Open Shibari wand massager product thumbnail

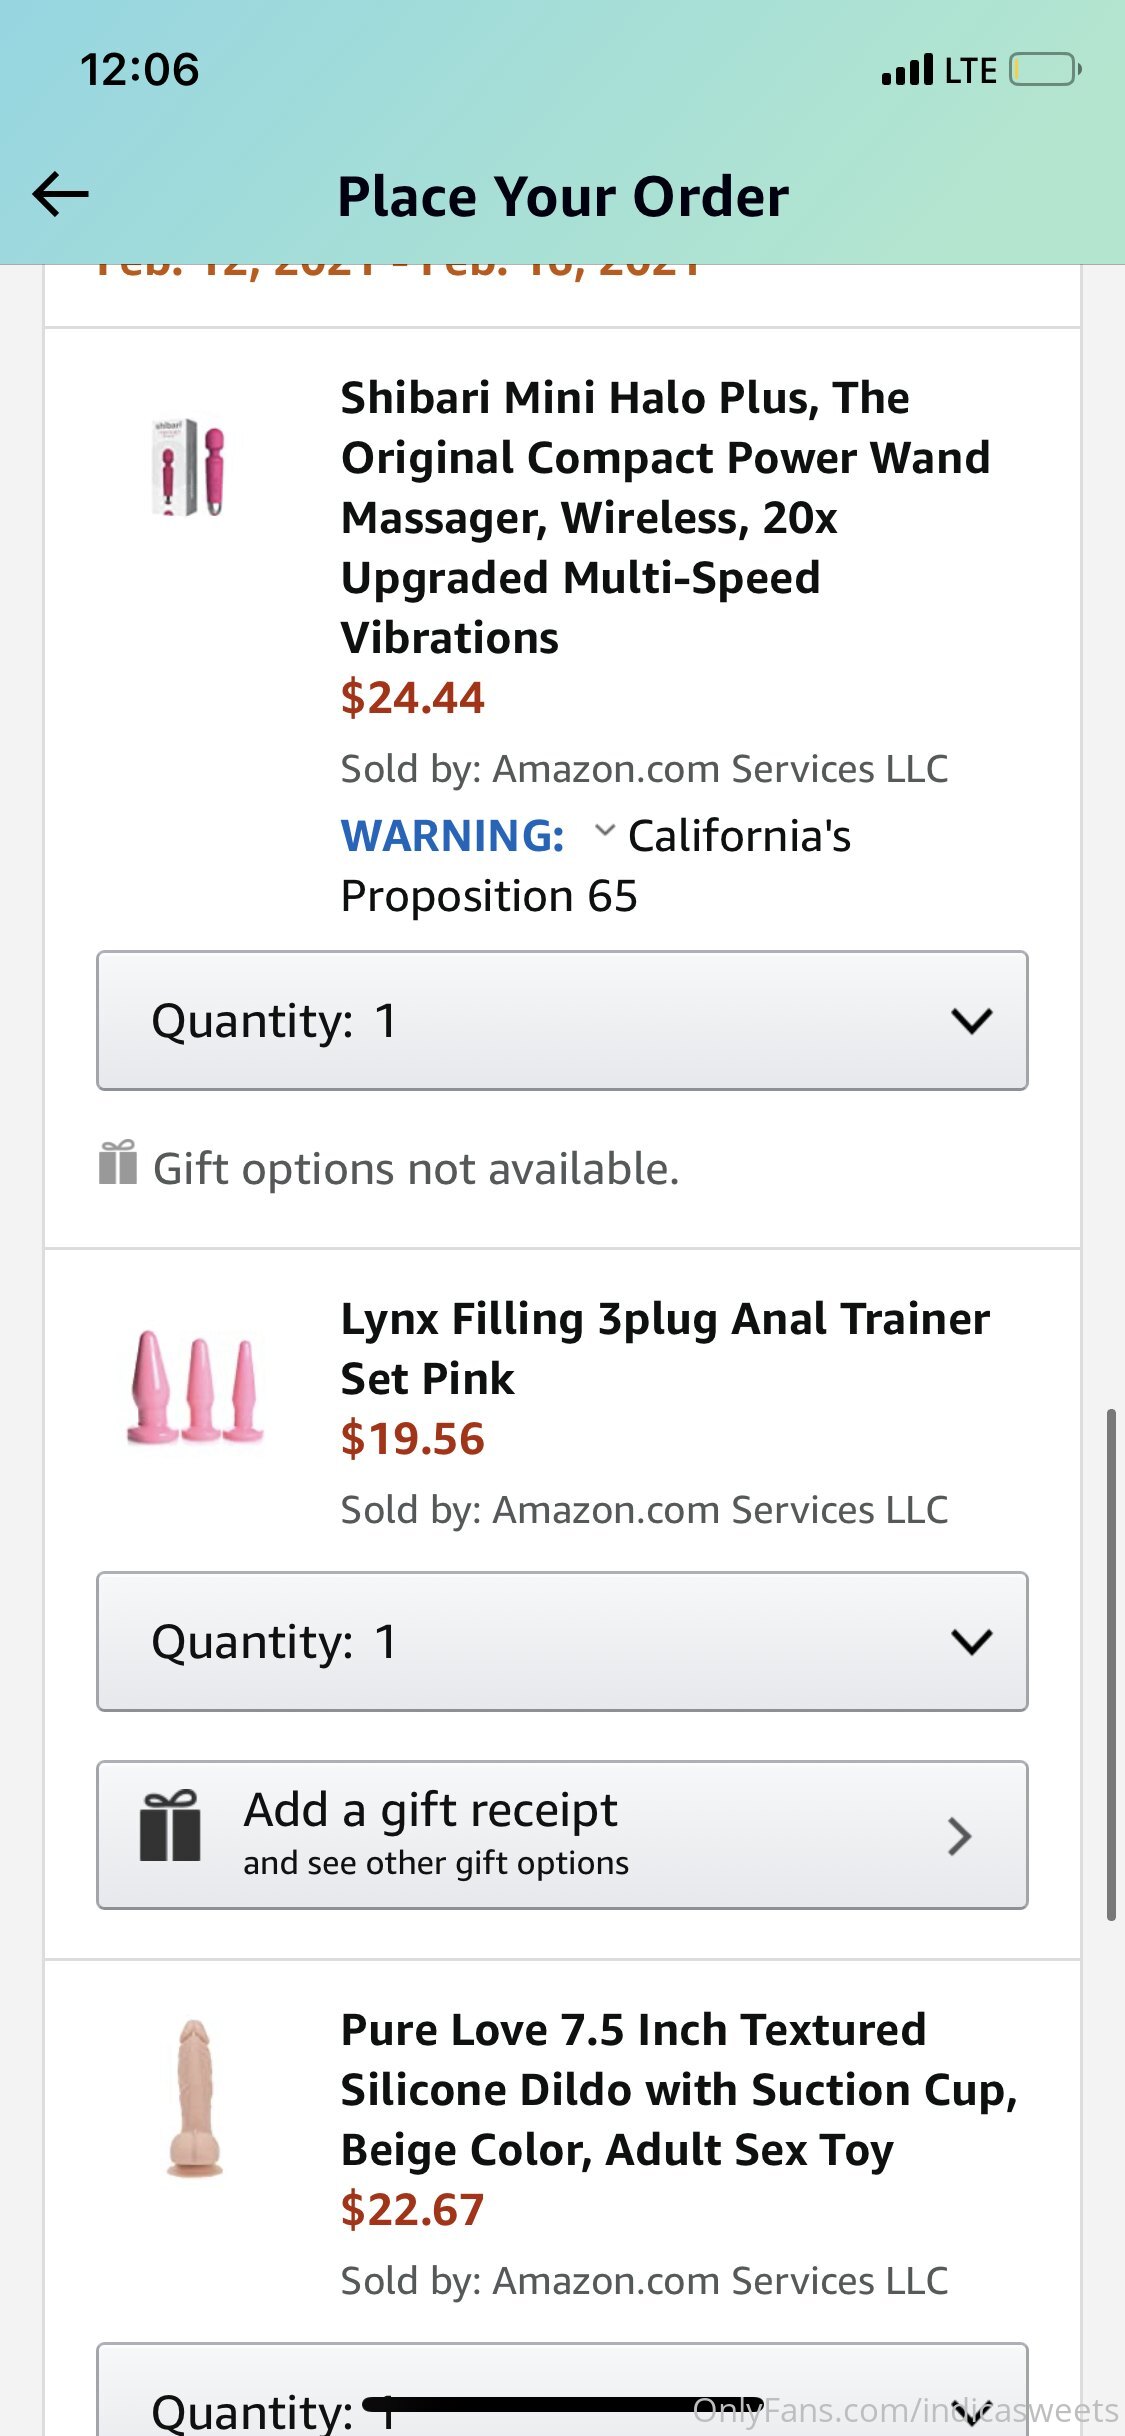(x=190, y=467)
